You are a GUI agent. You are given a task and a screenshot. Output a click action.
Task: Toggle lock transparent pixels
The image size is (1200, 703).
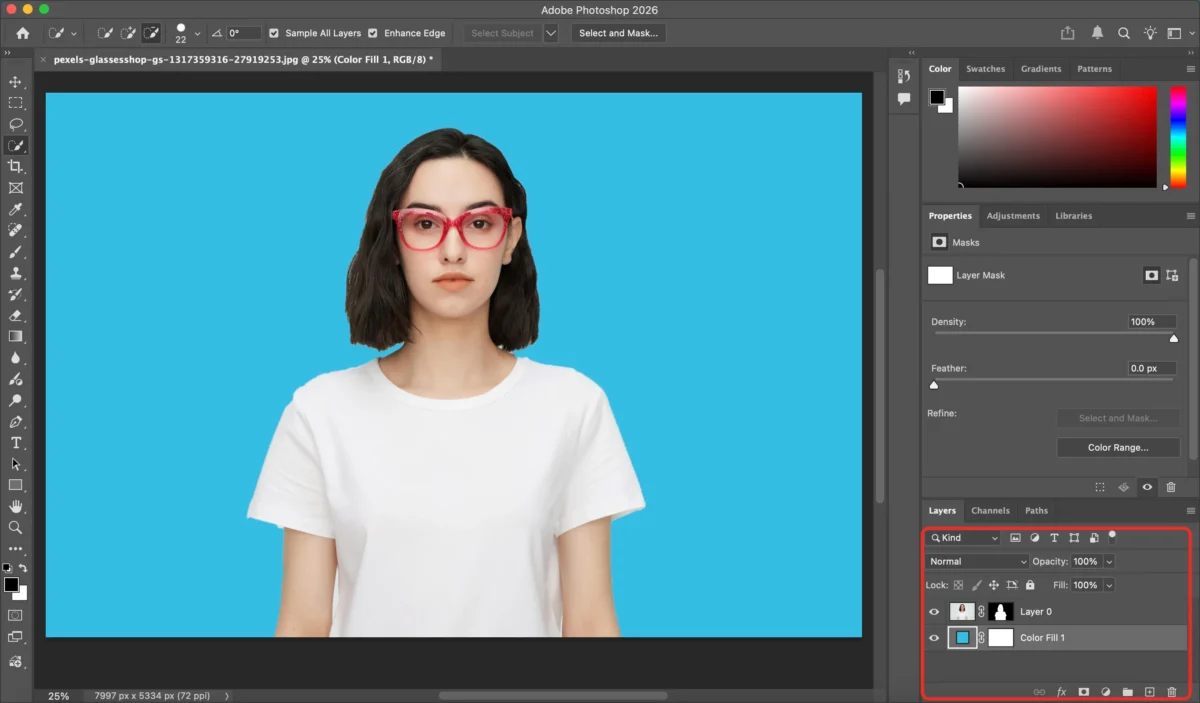click(x=958, y=585)
